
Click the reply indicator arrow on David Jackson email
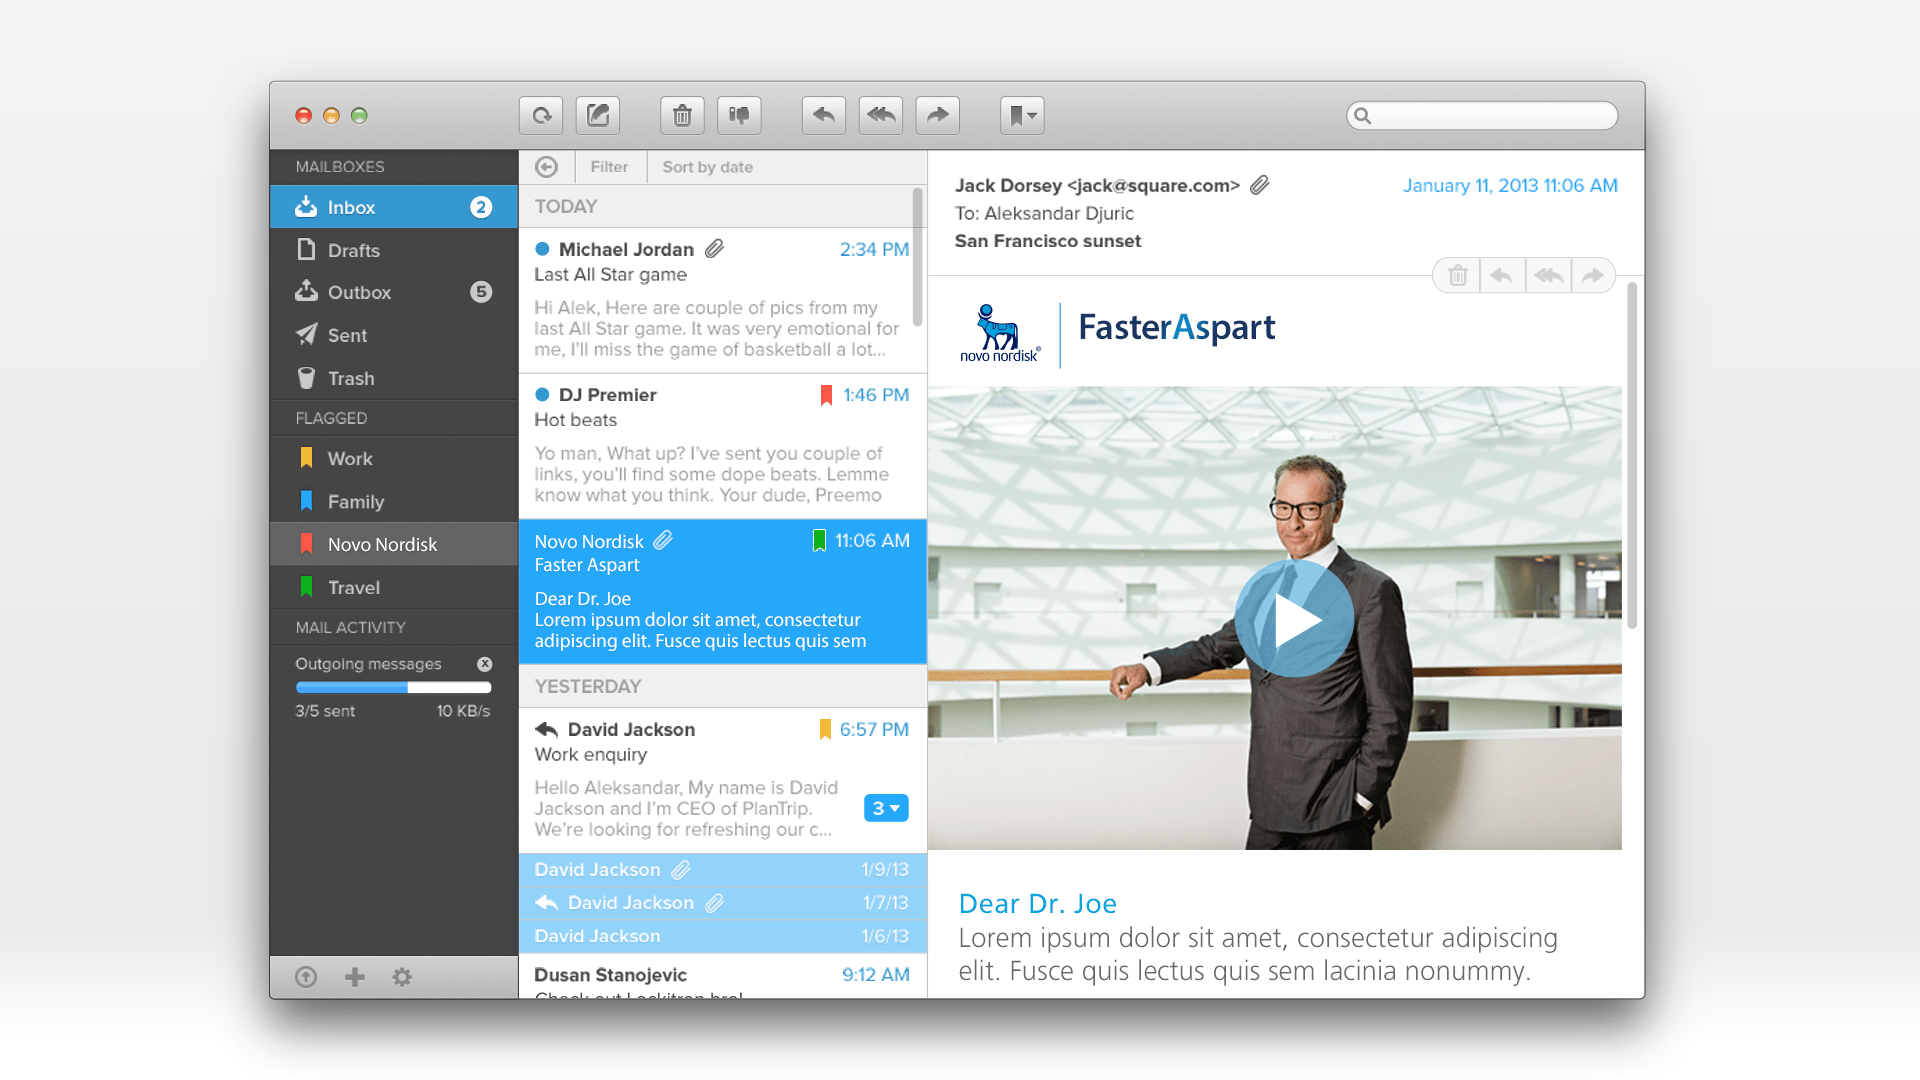coord(546,729)
